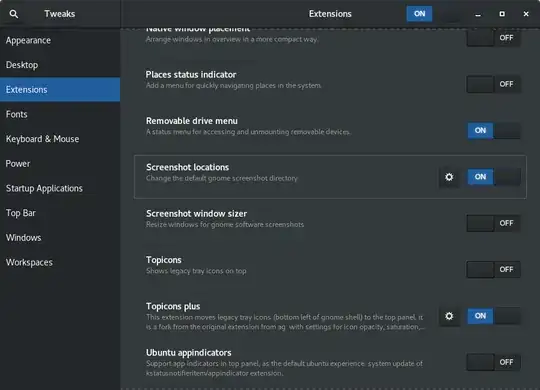The width and height of the screenshot is (540, 390).
Task: Disable Removable drive menu extension
Action: pyautogui.click(x=494, y=131)
